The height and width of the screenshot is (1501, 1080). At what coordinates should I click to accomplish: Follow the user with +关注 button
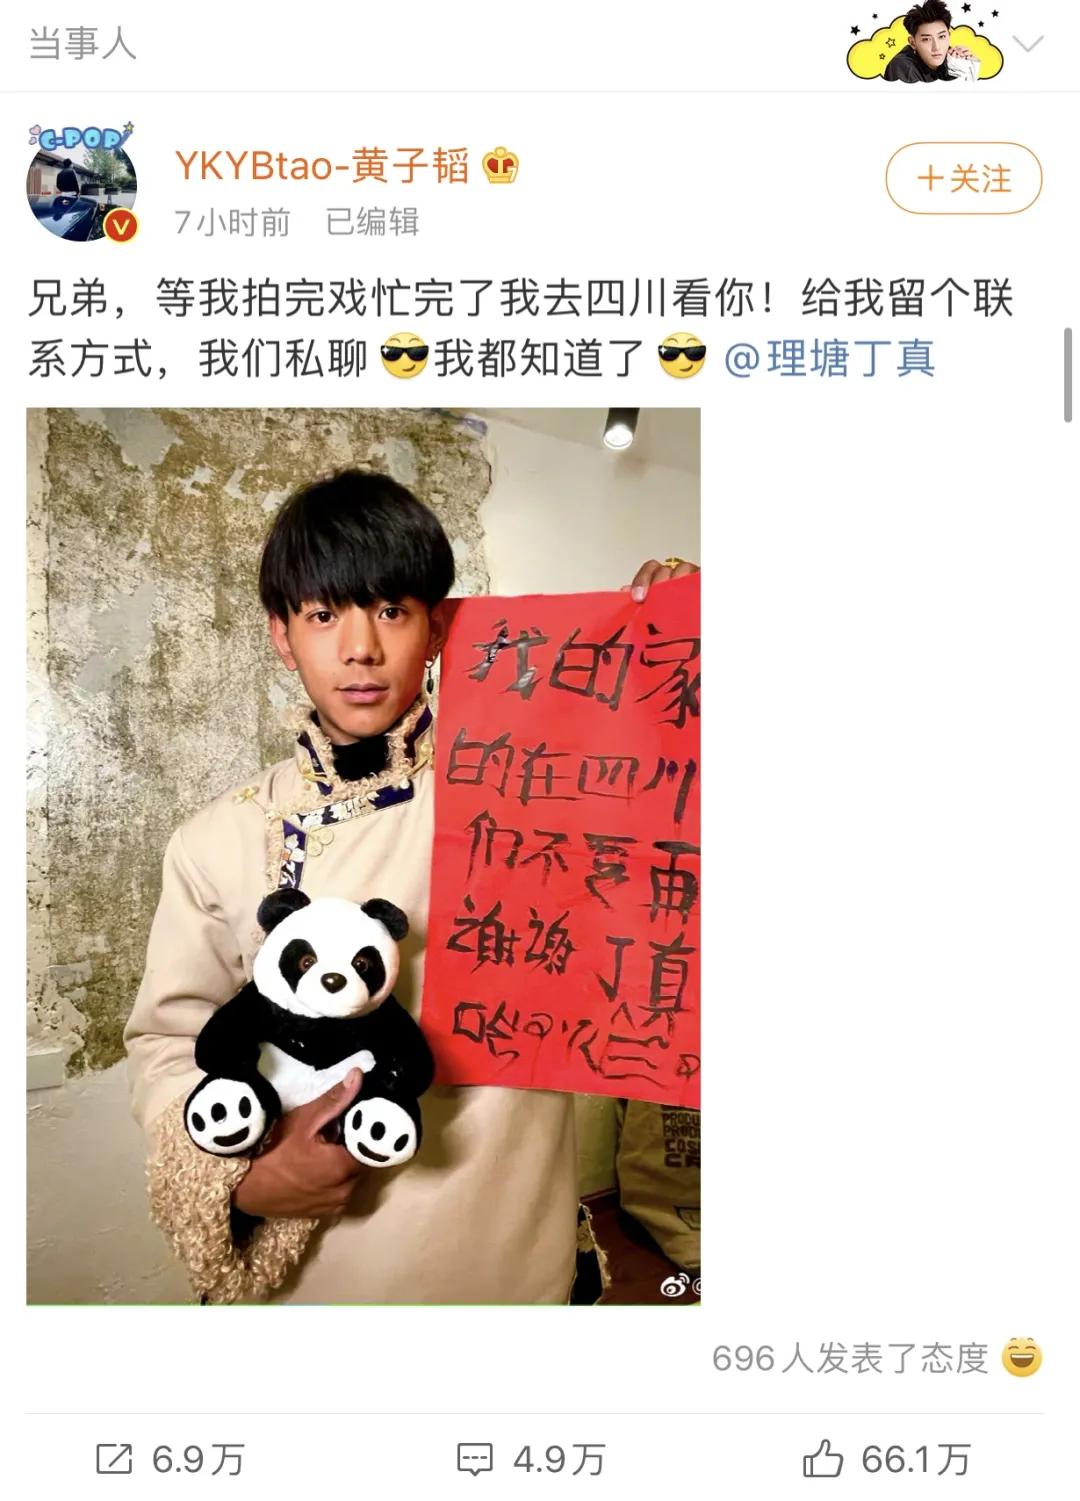pyautogui.click(x=964, y=179)
